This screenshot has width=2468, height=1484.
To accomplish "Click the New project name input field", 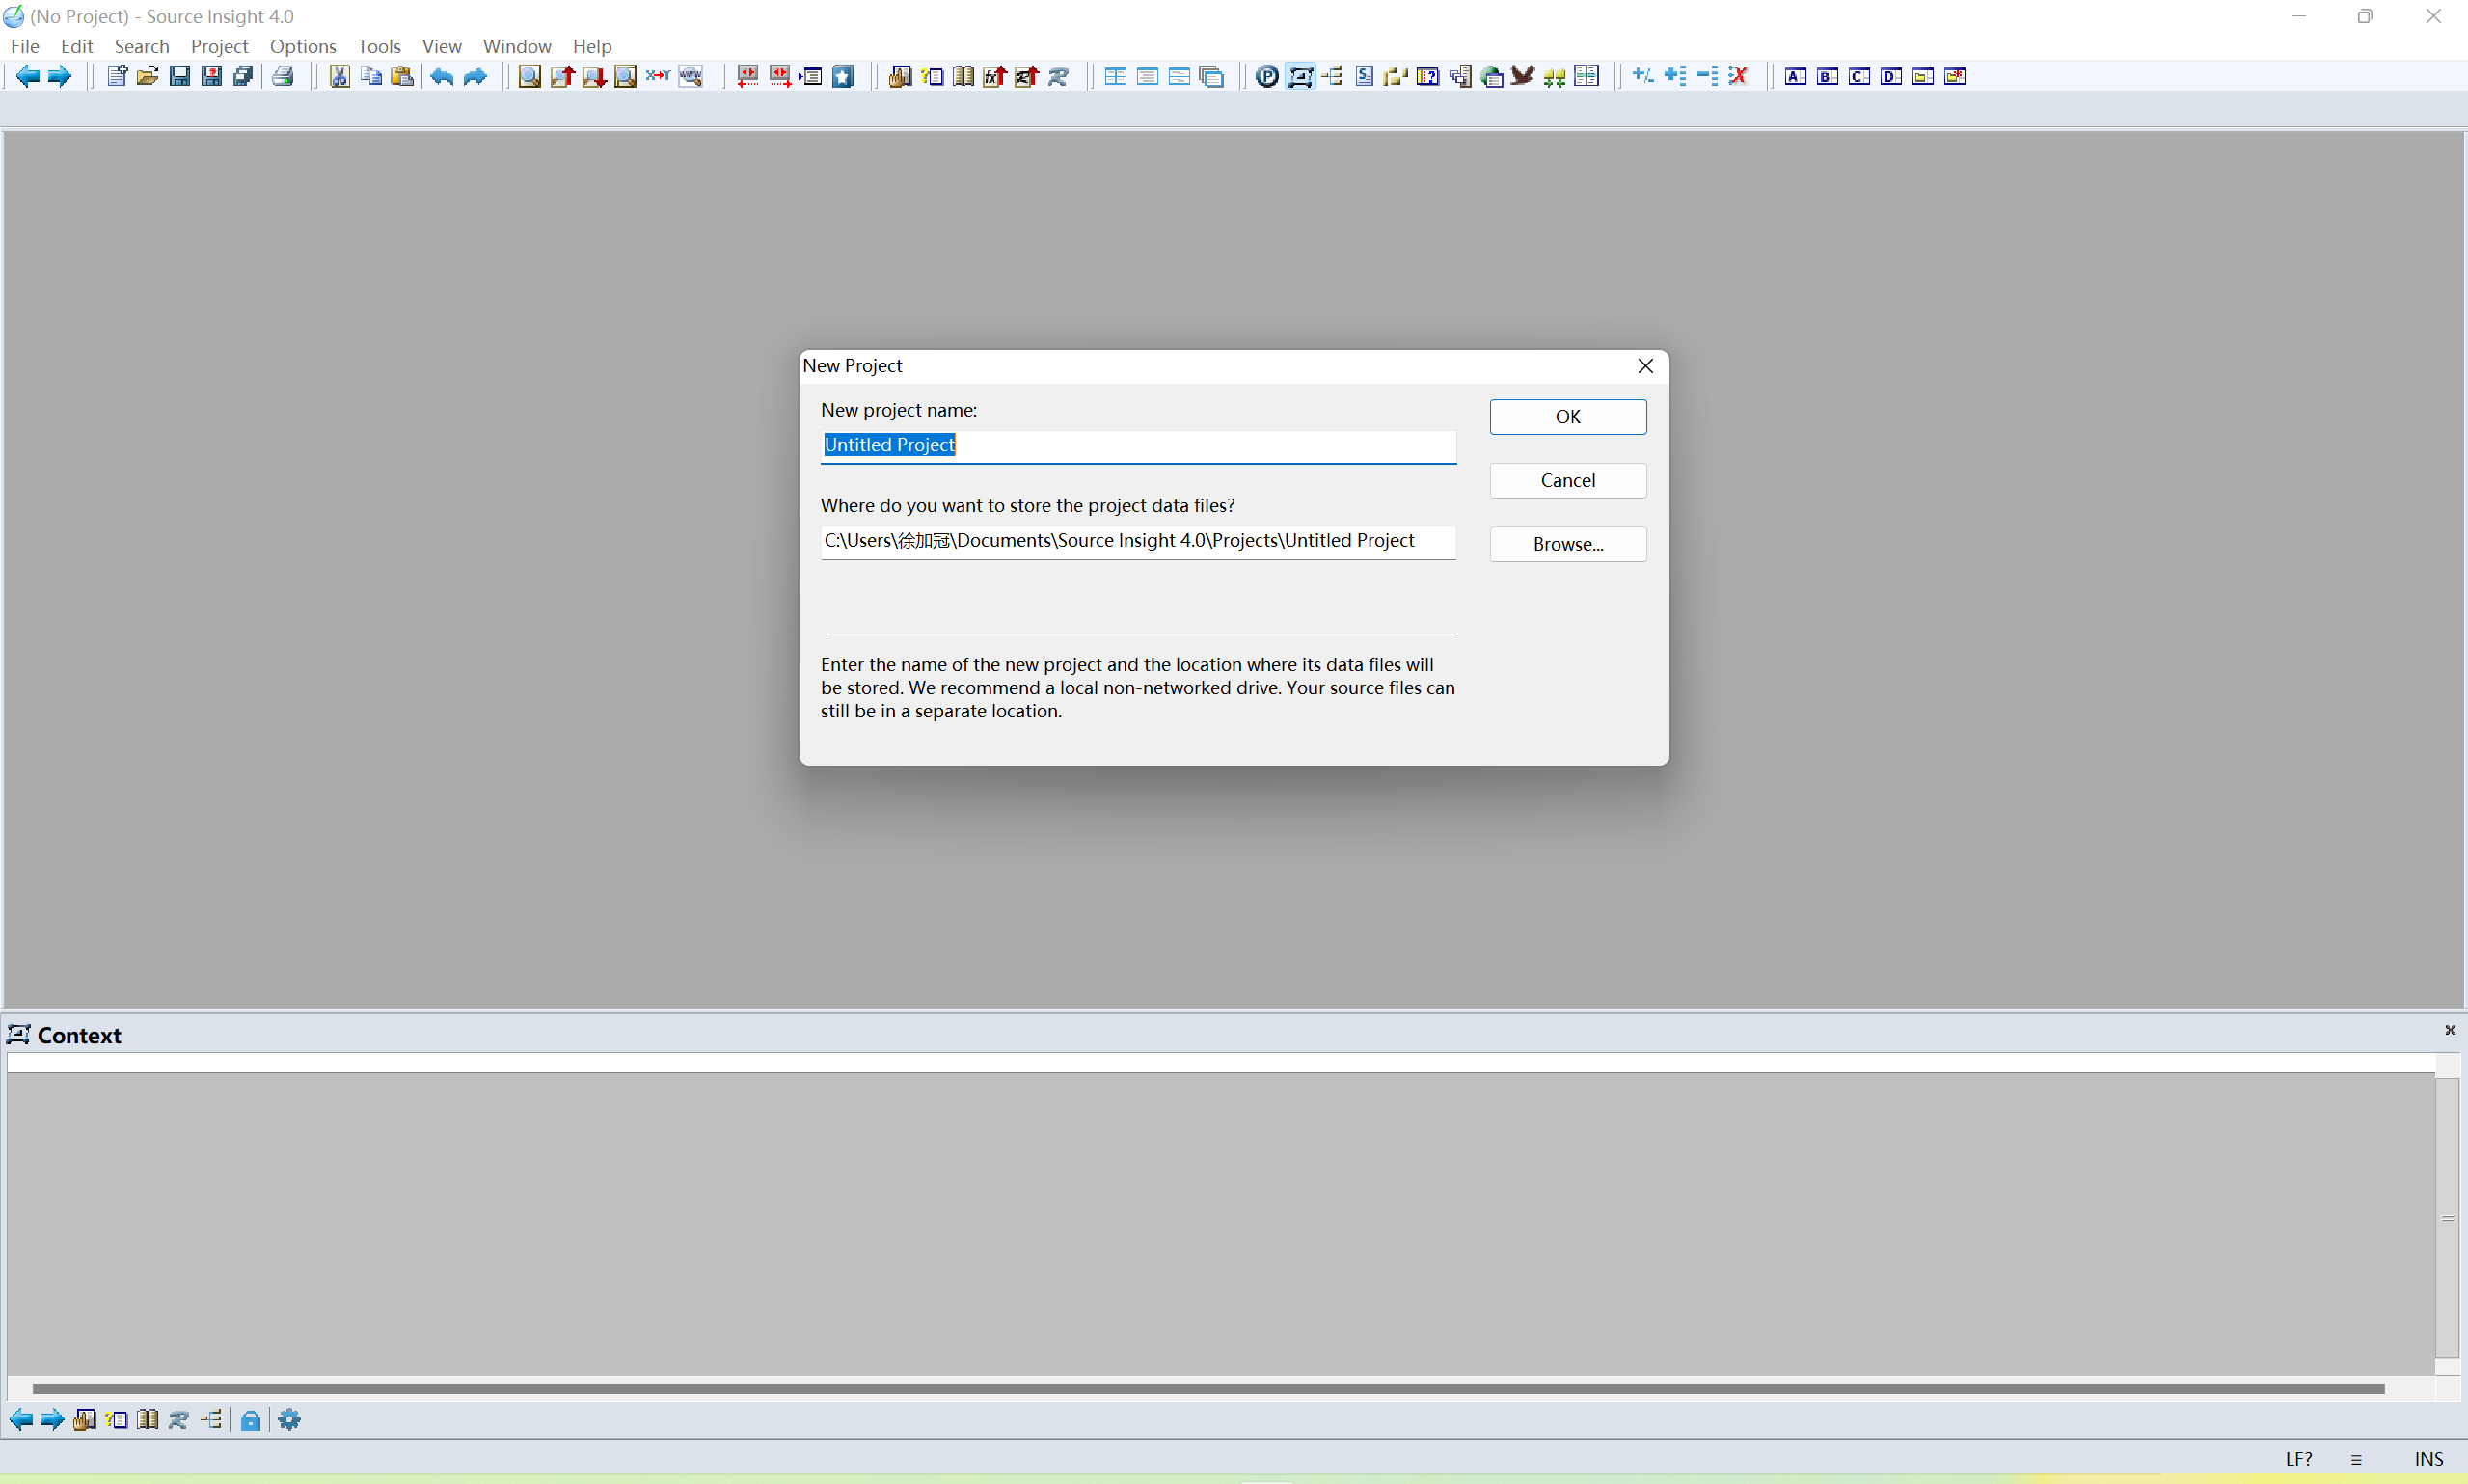I will pos(1138,446).
